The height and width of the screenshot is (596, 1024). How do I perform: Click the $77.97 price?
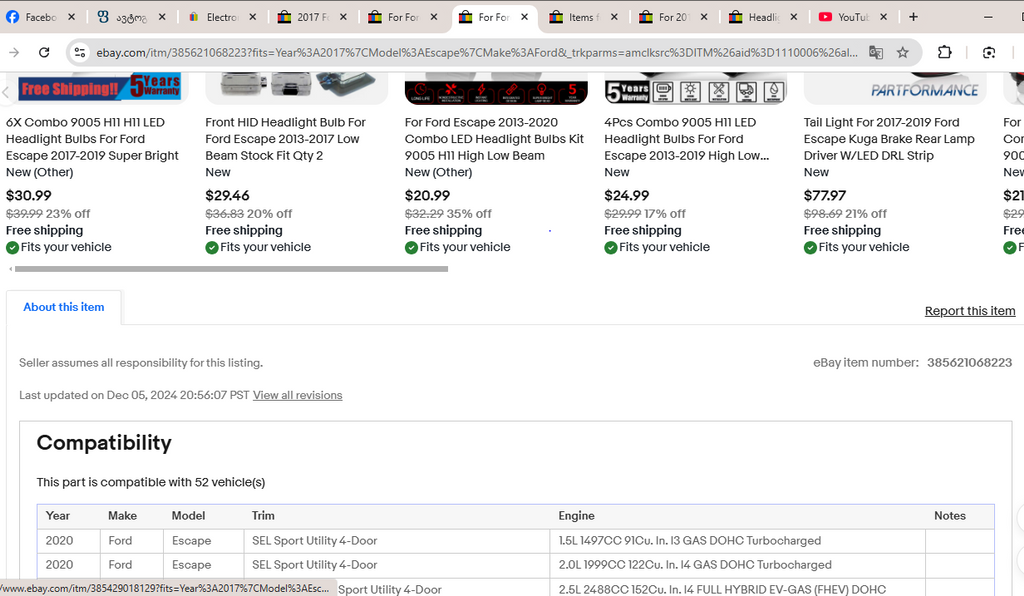click(x=825, y=196)
